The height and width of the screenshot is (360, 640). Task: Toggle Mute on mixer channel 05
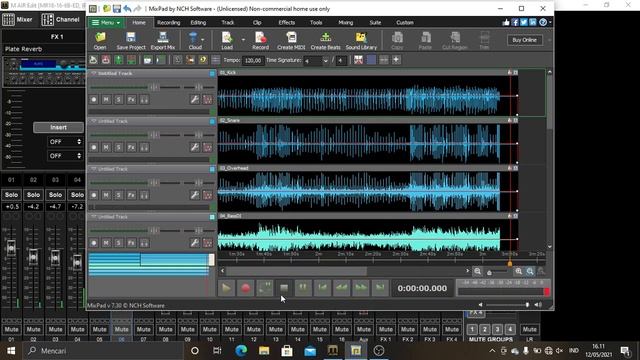(x=100, y=329)
